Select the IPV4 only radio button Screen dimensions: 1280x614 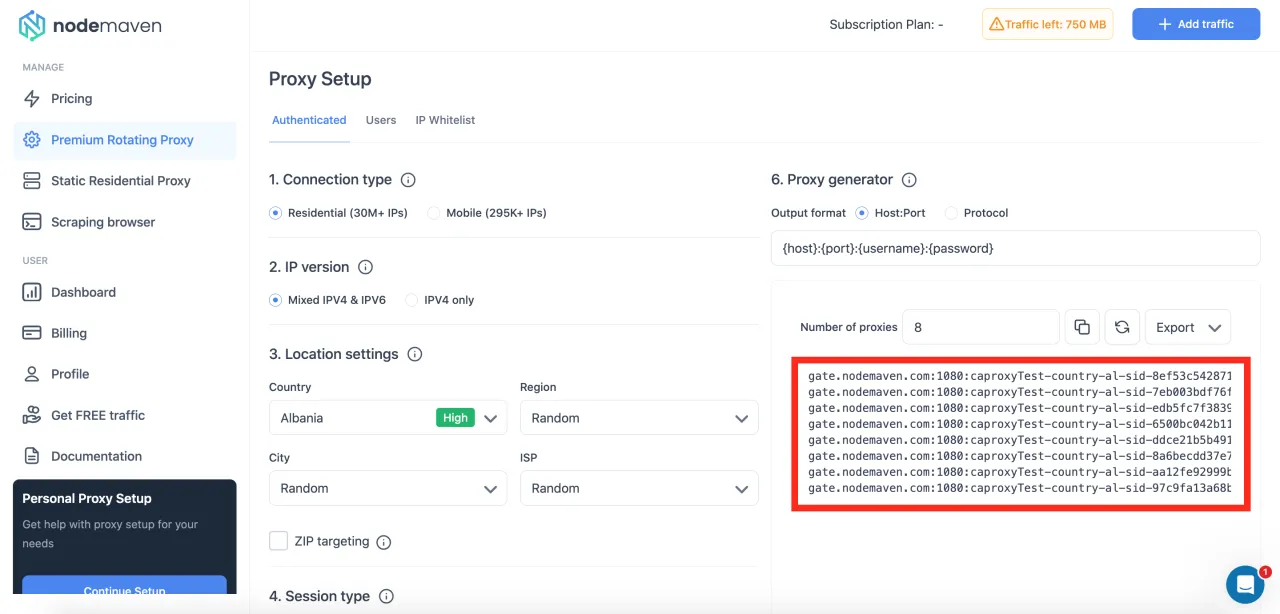pos(411,300)
